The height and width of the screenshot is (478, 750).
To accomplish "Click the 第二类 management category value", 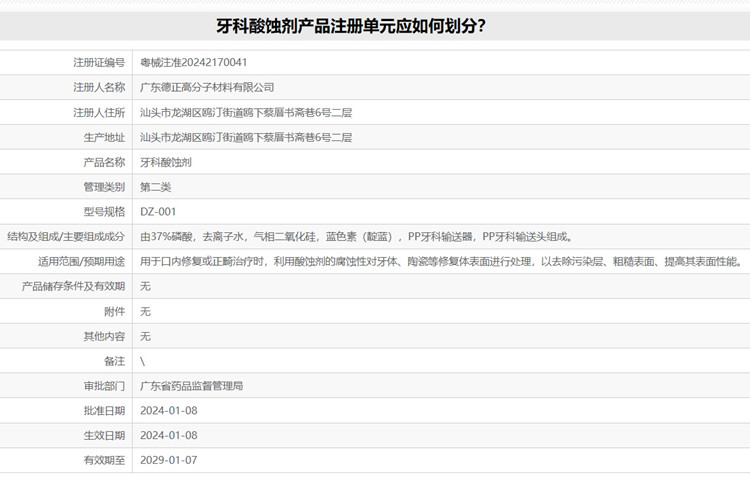I will tap(156, 187).
